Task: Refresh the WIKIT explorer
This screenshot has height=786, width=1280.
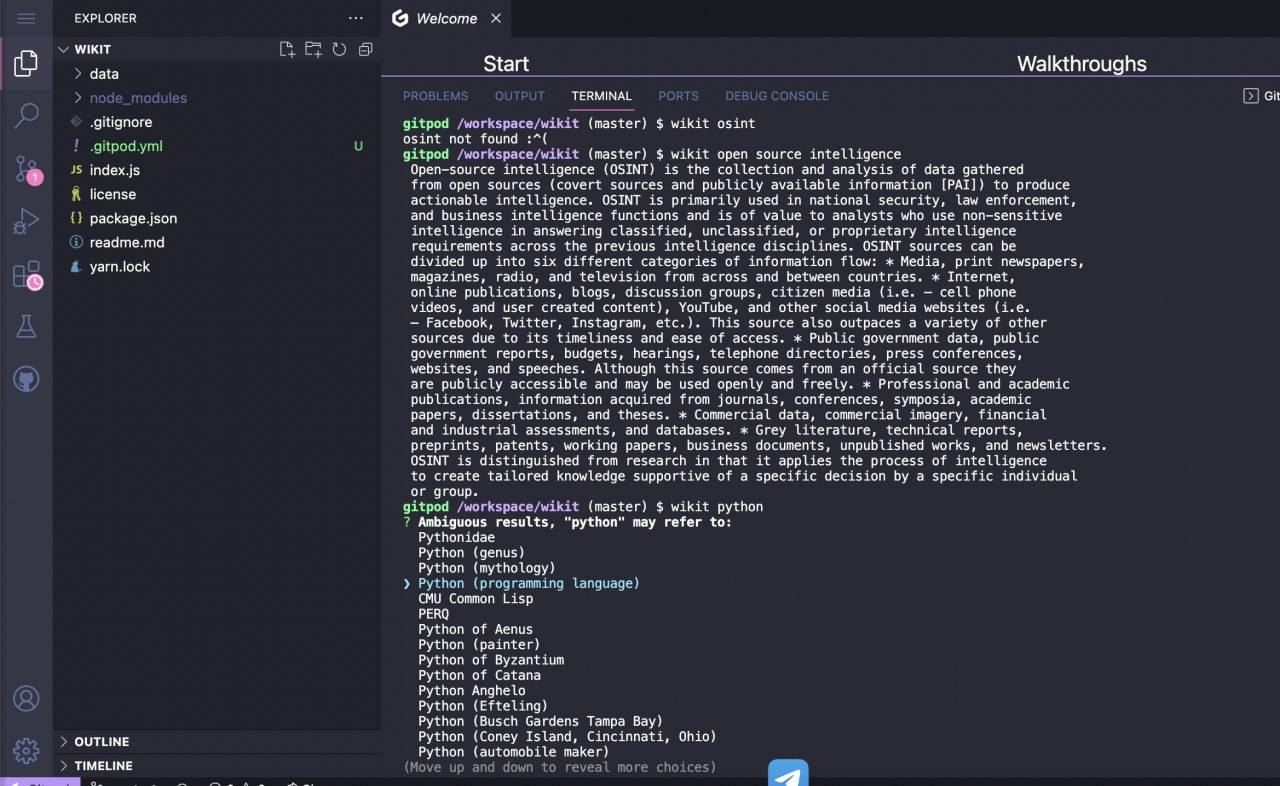Action: pos(339,49)
